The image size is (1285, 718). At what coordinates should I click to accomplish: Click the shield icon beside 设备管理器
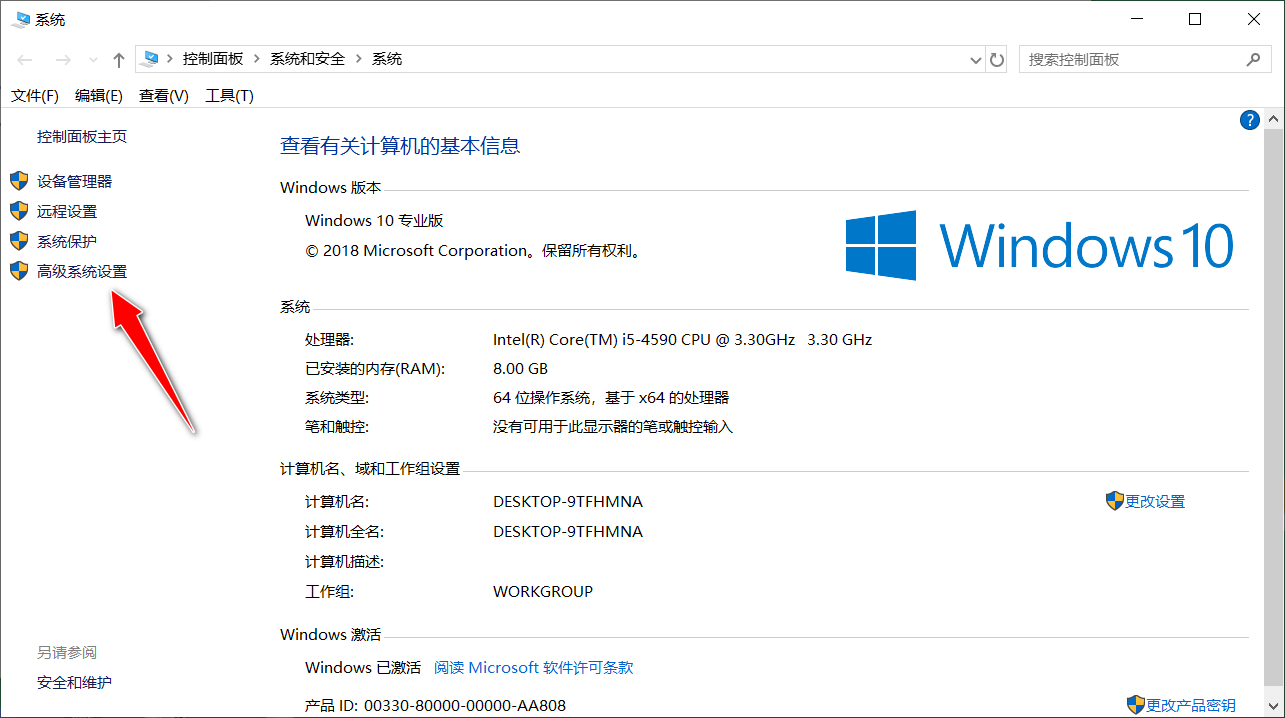coord(19,181)
